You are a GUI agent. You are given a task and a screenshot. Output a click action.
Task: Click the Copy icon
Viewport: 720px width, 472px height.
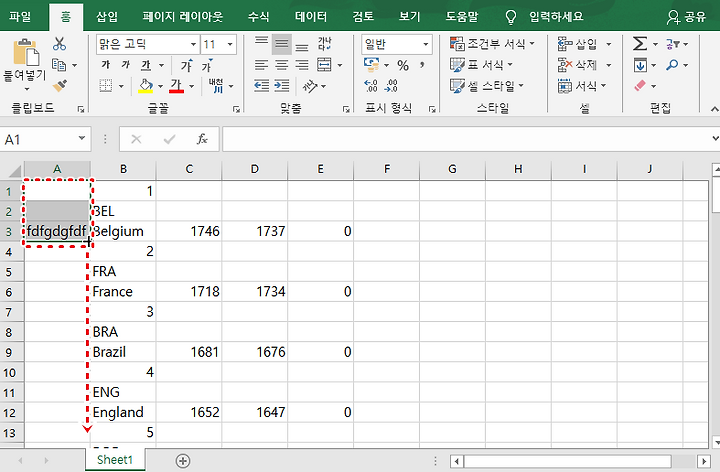59,65
